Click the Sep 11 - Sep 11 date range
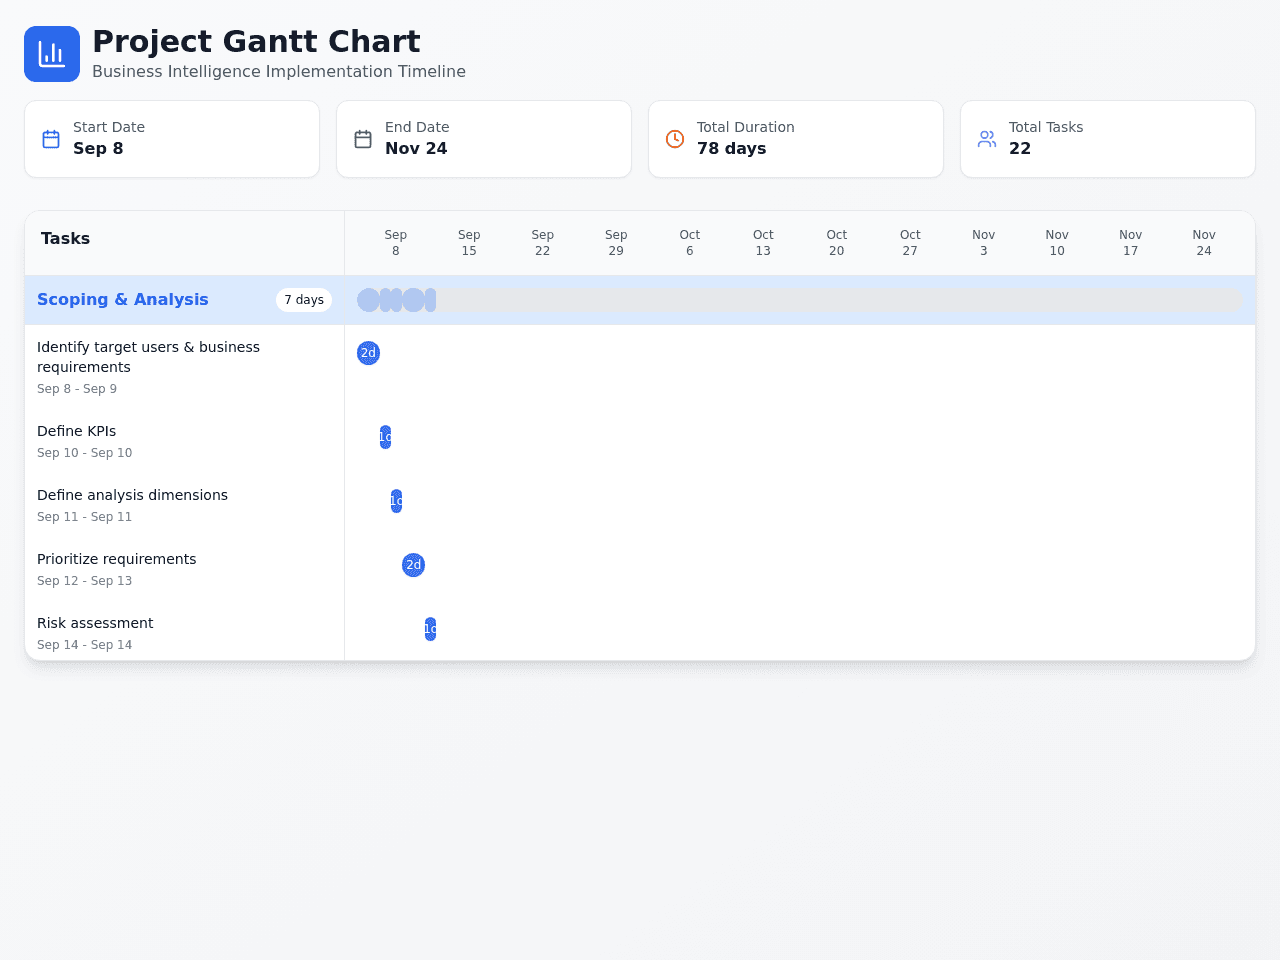The image size is (1280, 960). [84, 517]
